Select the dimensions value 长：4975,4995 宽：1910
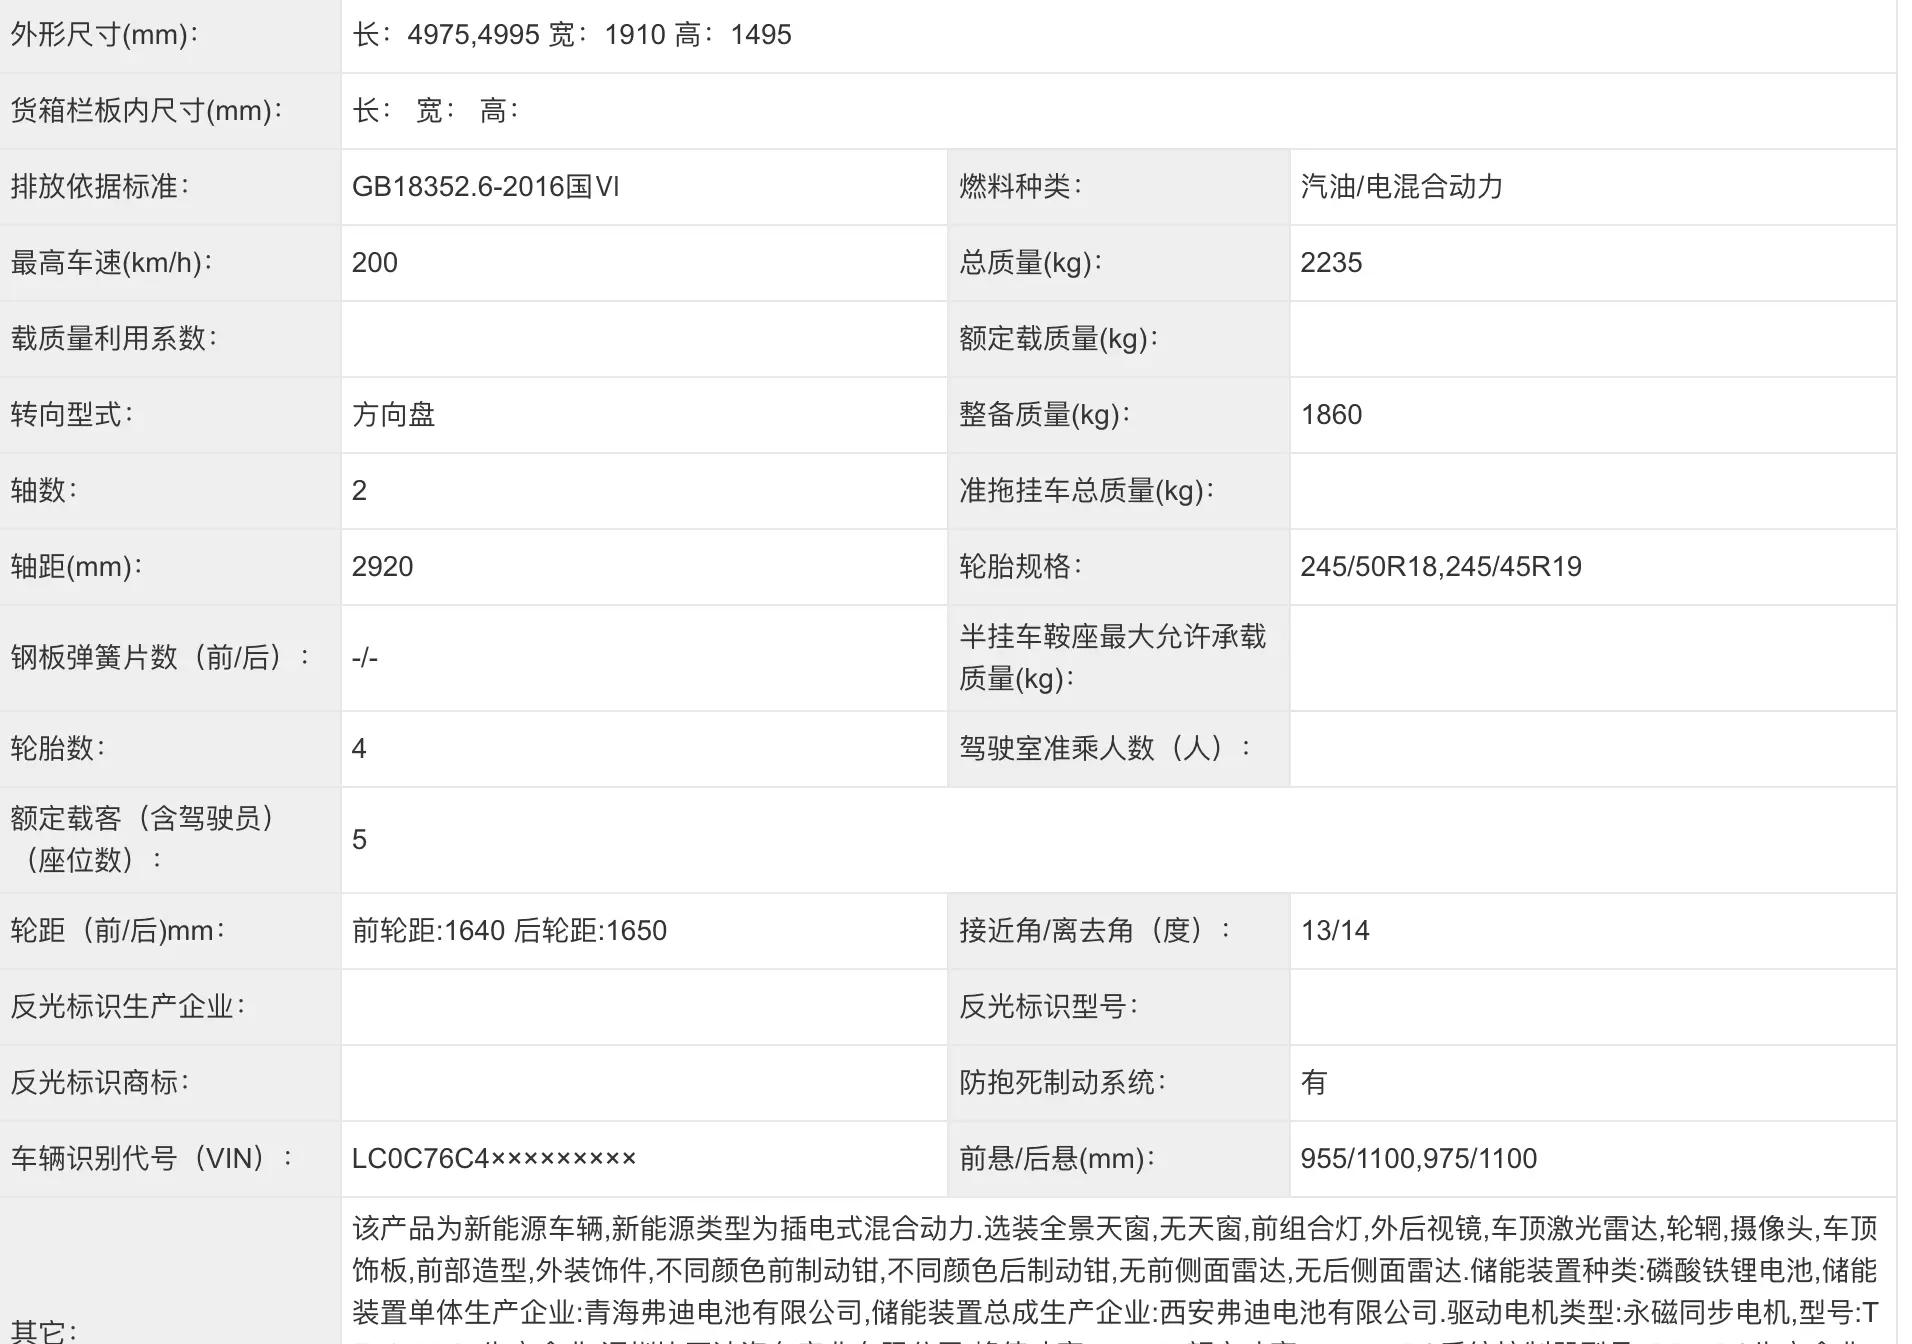The width and height of the screenshot is (1912, 1344). coord(509,35)
